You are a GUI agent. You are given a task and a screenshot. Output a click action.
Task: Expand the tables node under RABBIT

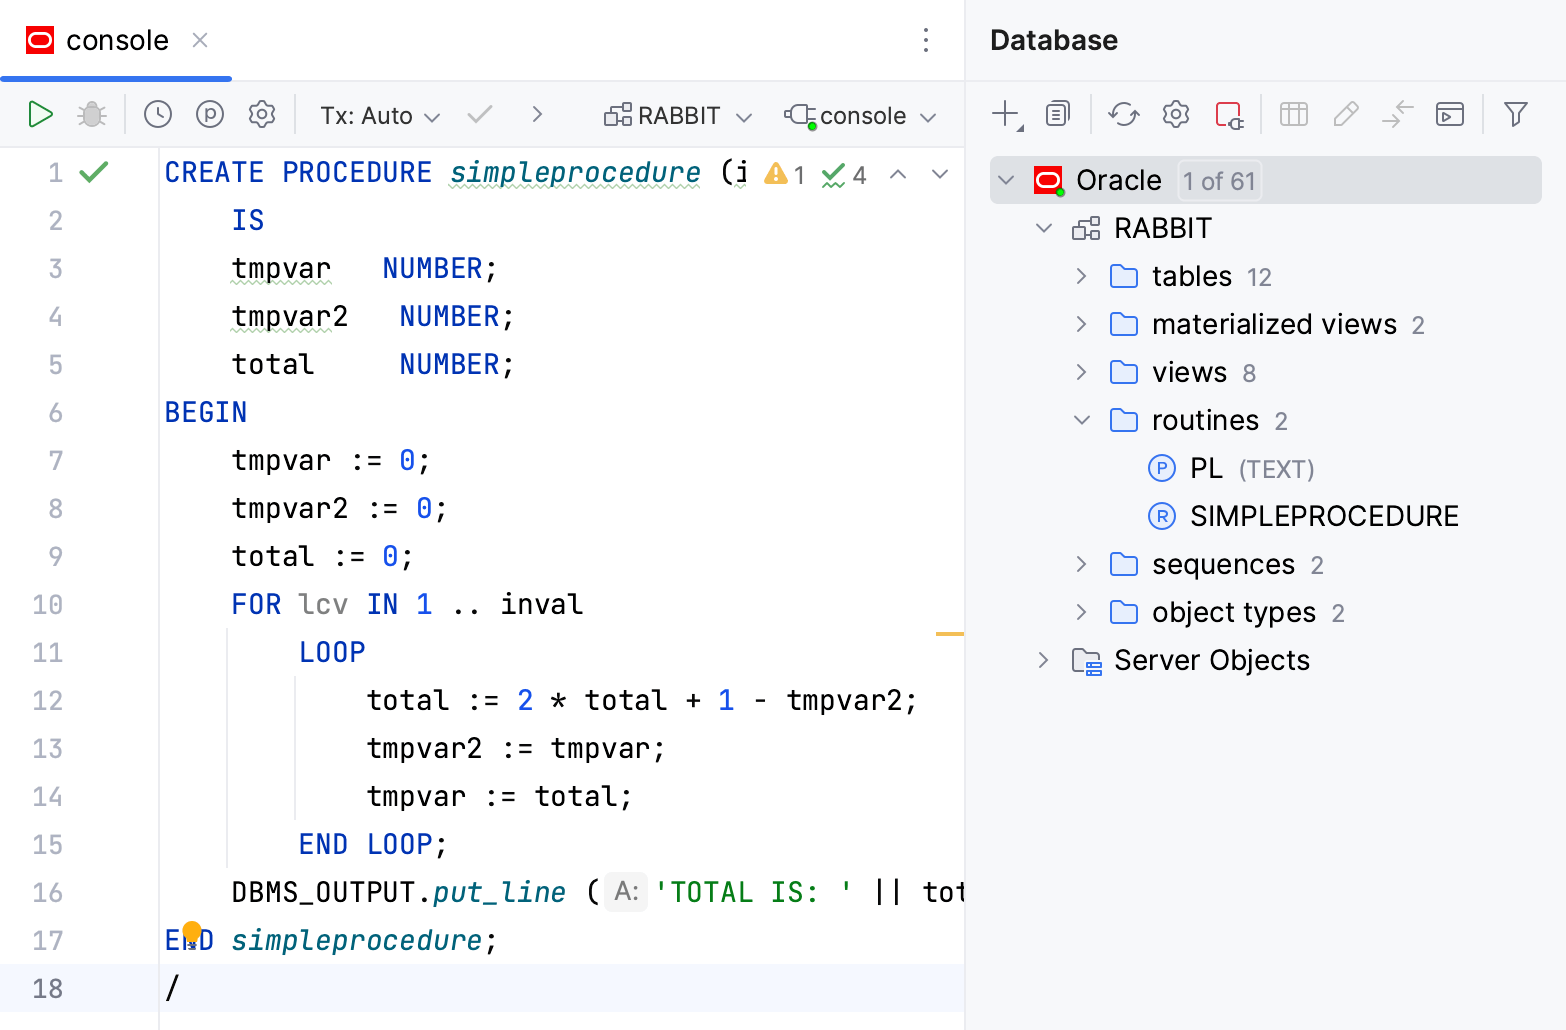tap(1081, 276)
